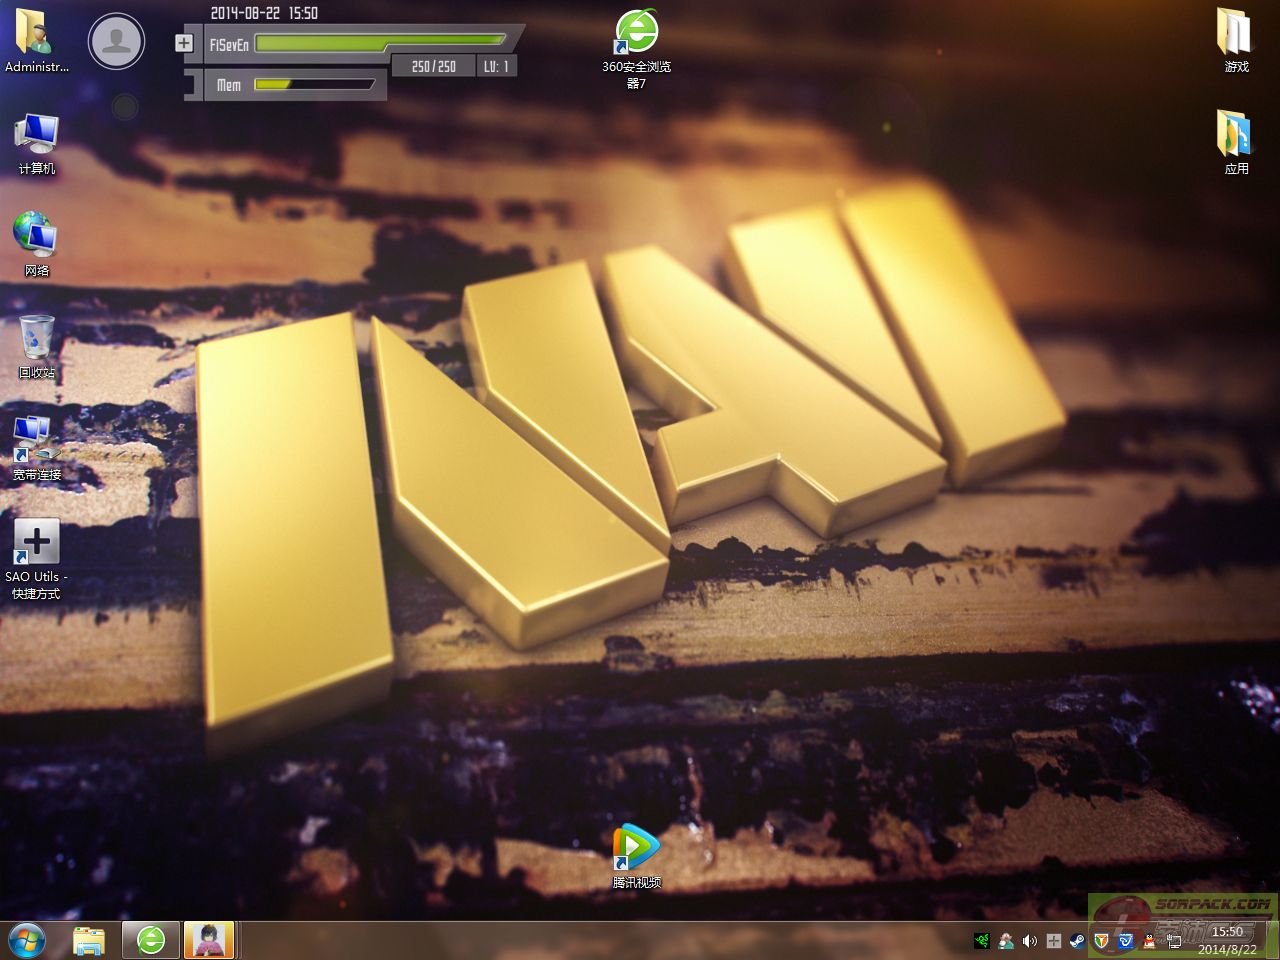Open the 360 Safe Browser desktop shortcut
Screen dimensions: 1280x960
pyautogui.click(x=636, y=34)
